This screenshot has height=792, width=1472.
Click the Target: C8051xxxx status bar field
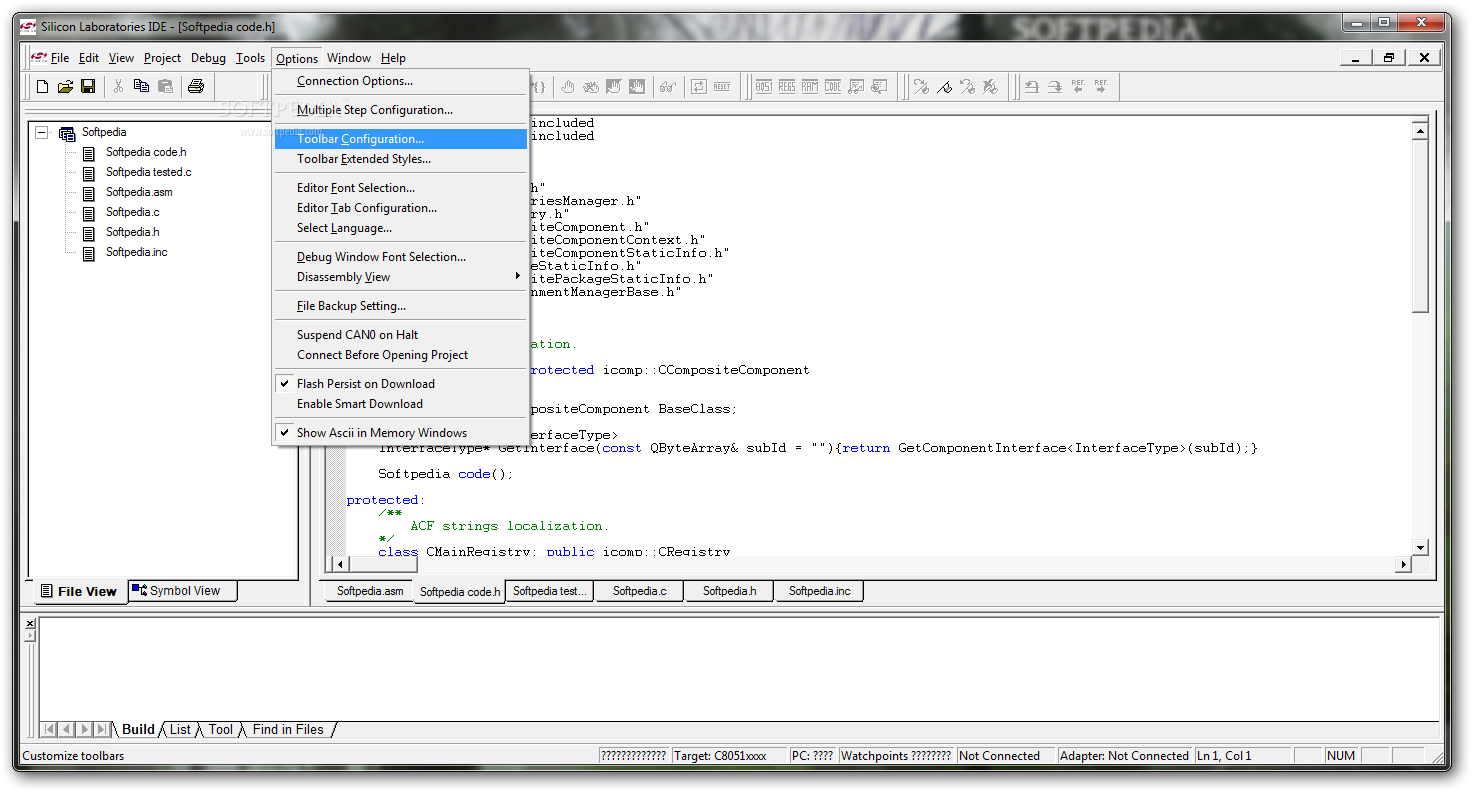pyautogui.click(x=730, y=756)
